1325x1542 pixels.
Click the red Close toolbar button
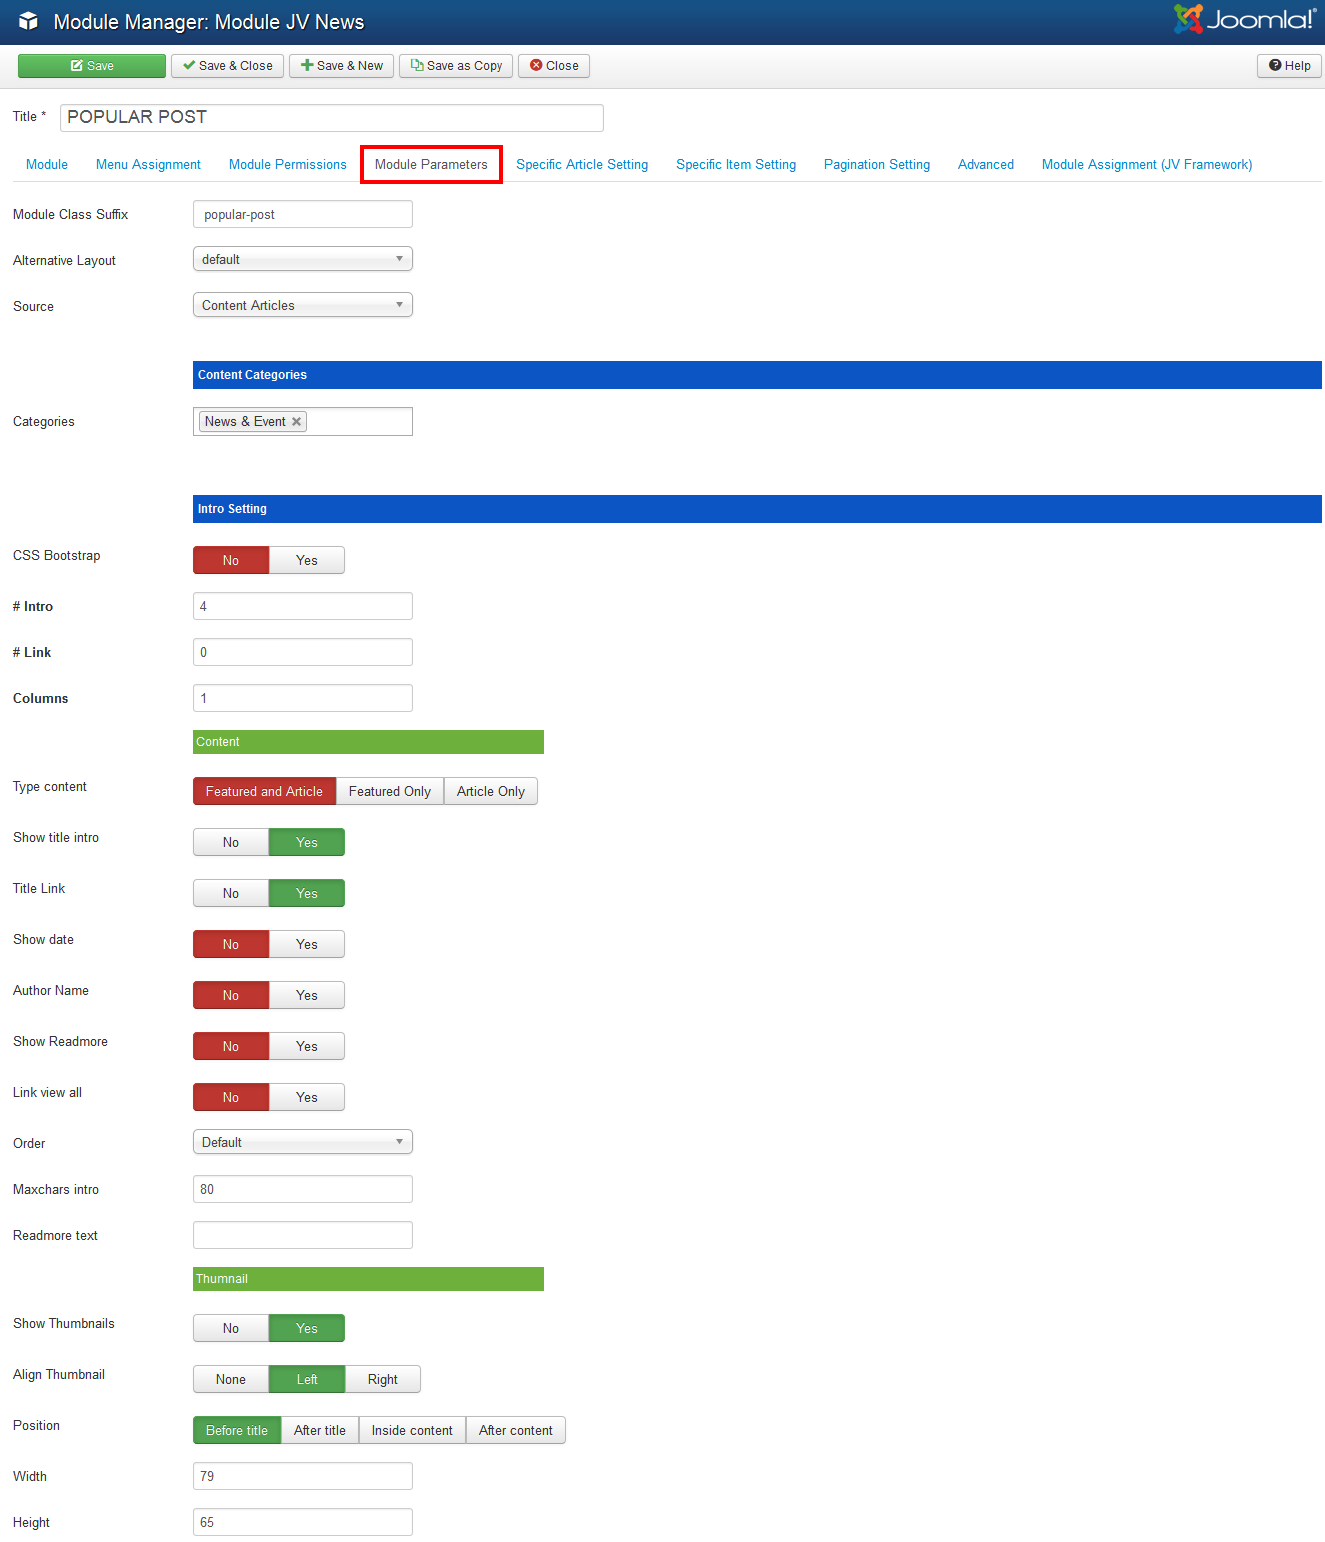tap(554, 66)
